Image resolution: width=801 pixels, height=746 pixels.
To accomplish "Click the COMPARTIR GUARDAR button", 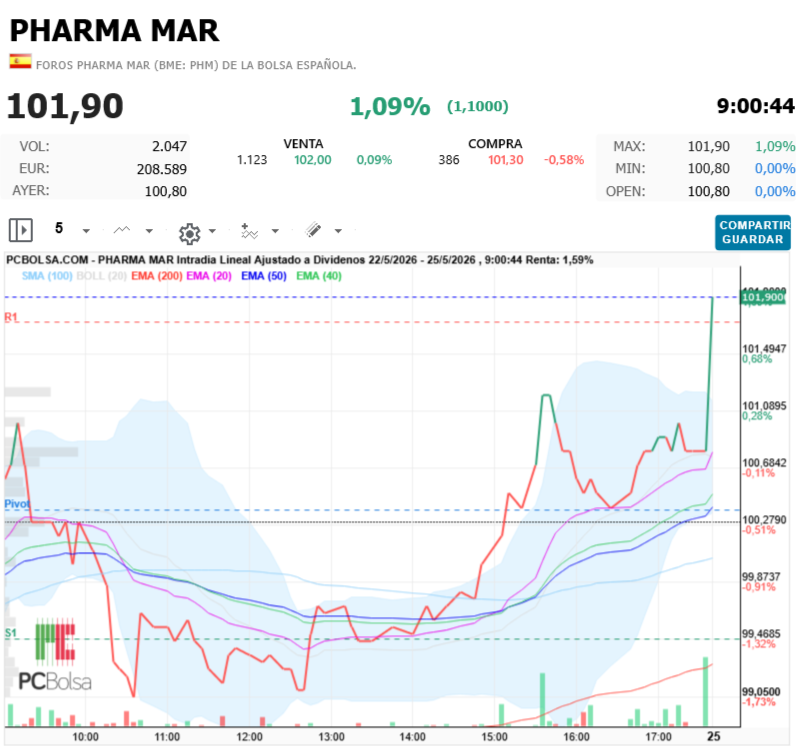I will 752,232.
